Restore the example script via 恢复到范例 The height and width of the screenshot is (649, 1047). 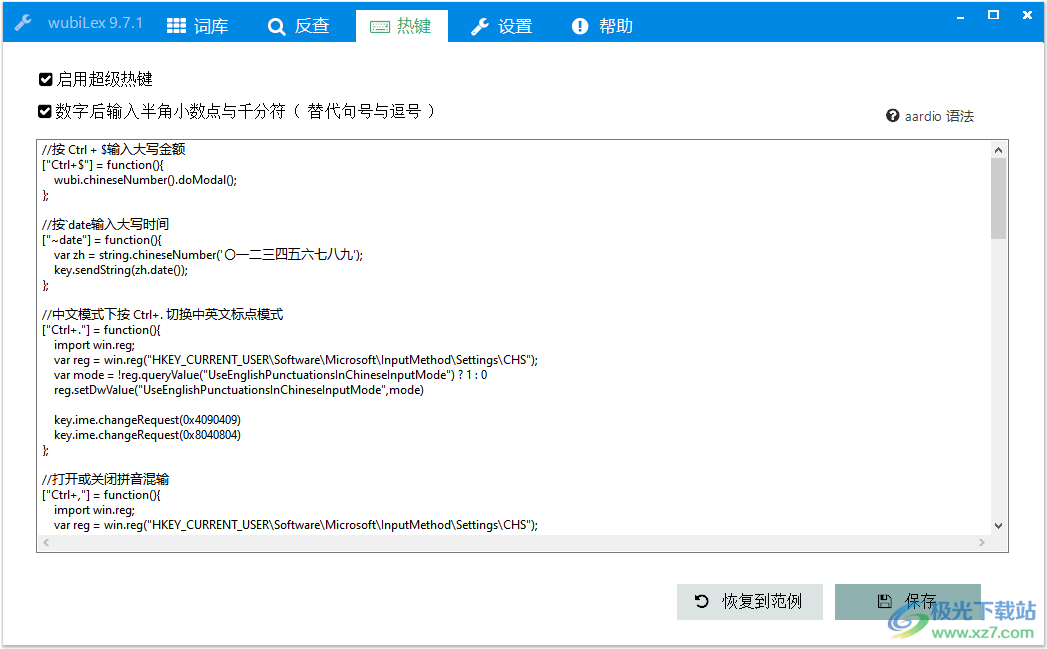point(749,601)
